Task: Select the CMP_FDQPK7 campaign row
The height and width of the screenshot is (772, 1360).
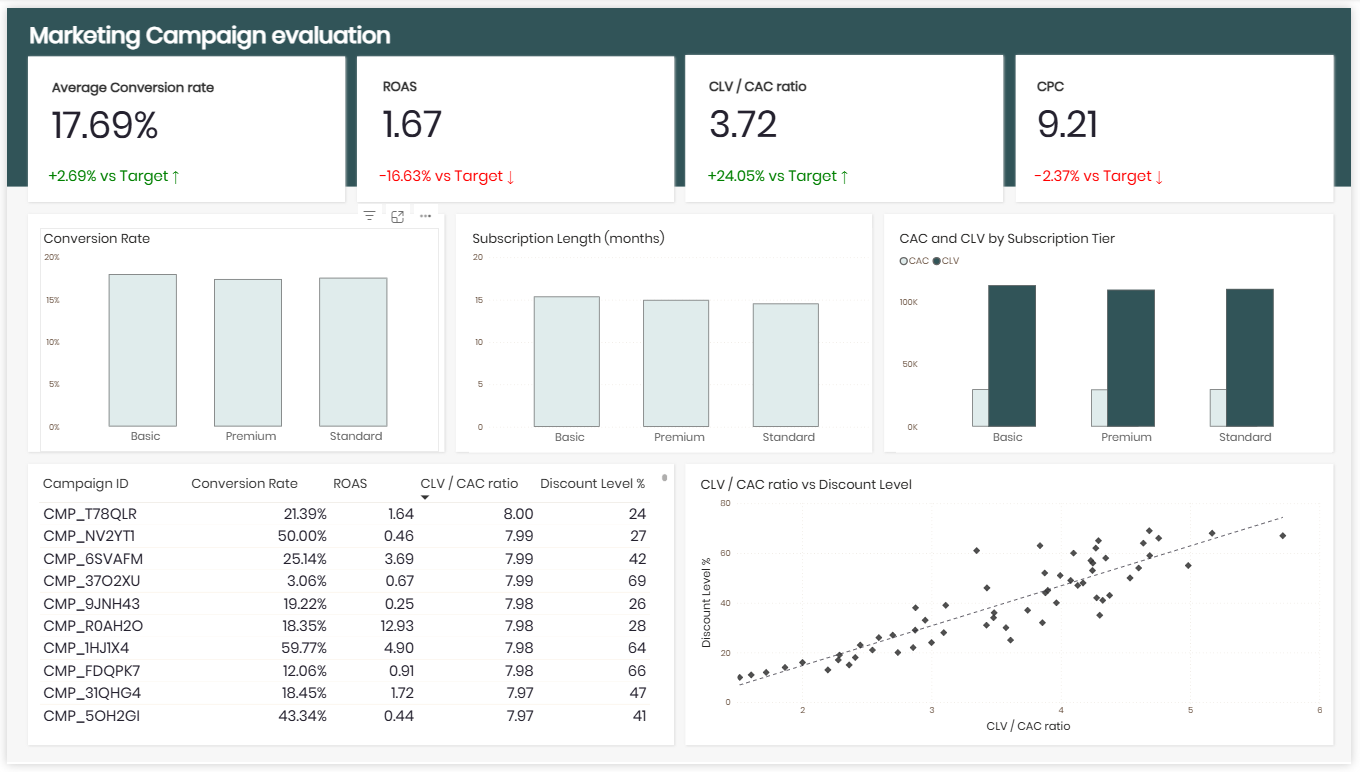Action: click(345, 671)
